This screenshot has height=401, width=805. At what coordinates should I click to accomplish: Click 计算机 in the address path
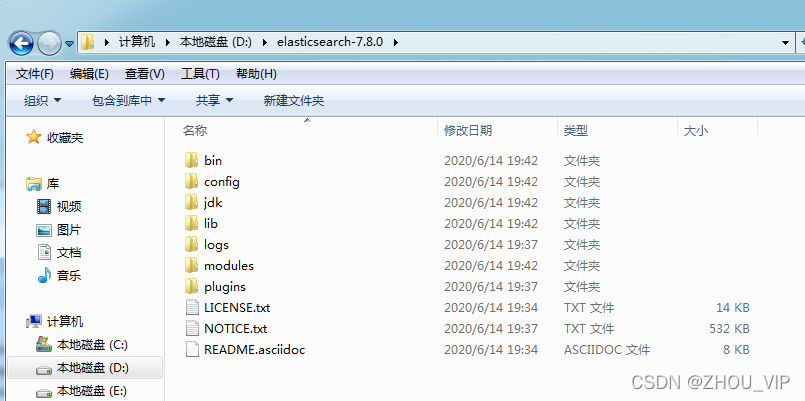[137, 42]
